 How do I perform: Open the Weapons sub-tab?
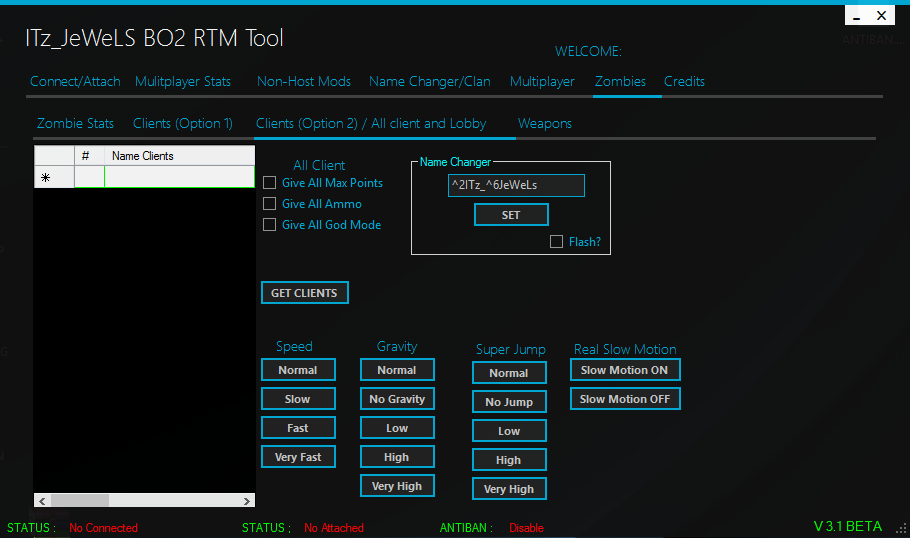(544, 123)
